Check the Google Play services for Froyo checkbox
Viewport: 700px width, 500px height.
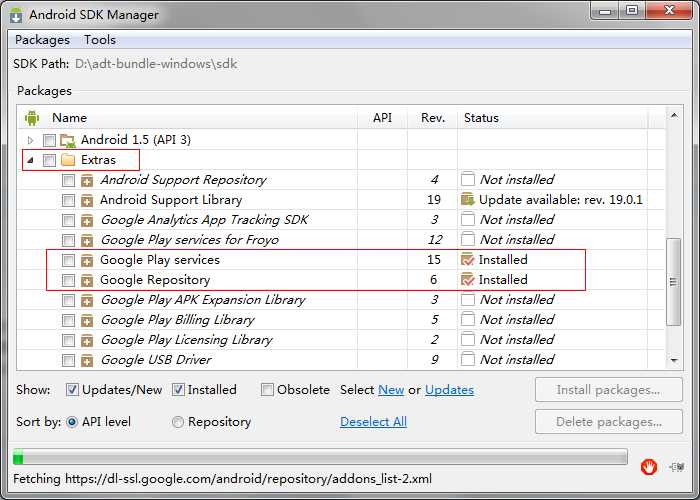point(68,241)
